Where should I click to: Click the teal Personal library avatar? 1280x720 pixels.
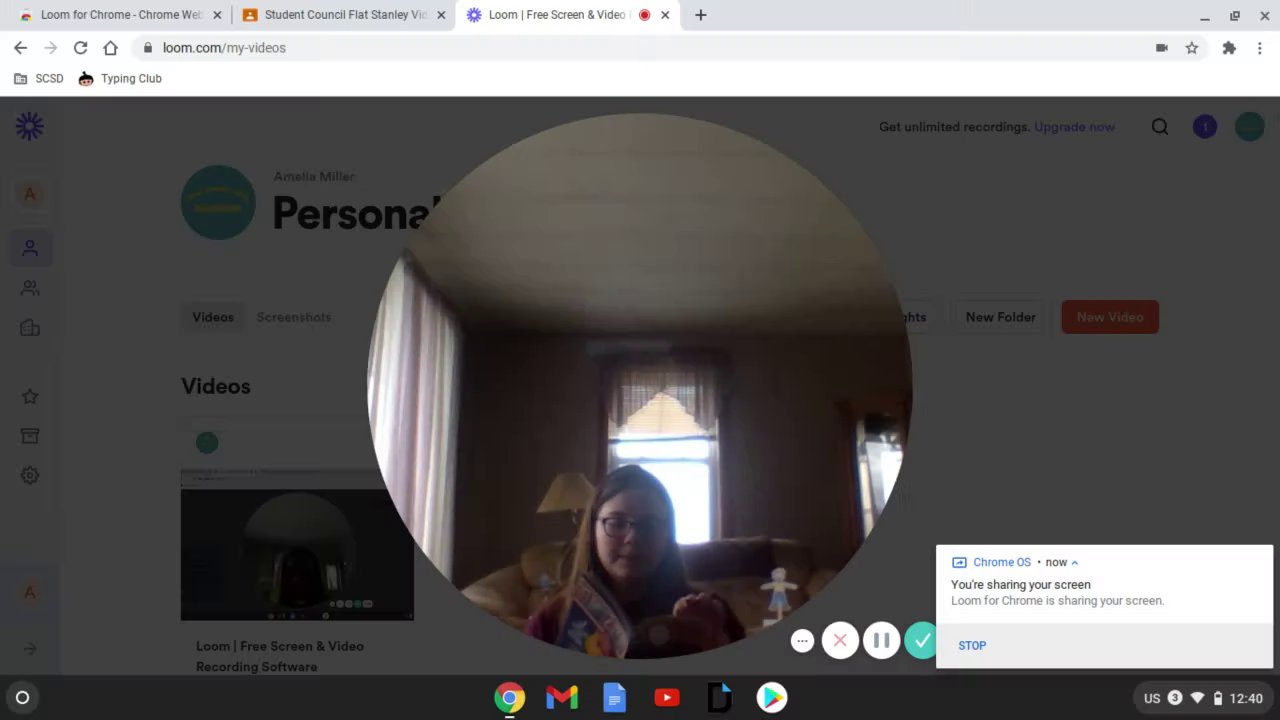click(218, 202)
